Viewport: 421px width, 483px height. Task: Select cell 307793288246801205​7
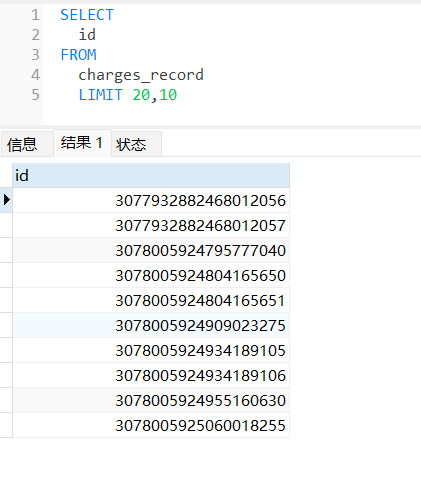tap(151, 225)
